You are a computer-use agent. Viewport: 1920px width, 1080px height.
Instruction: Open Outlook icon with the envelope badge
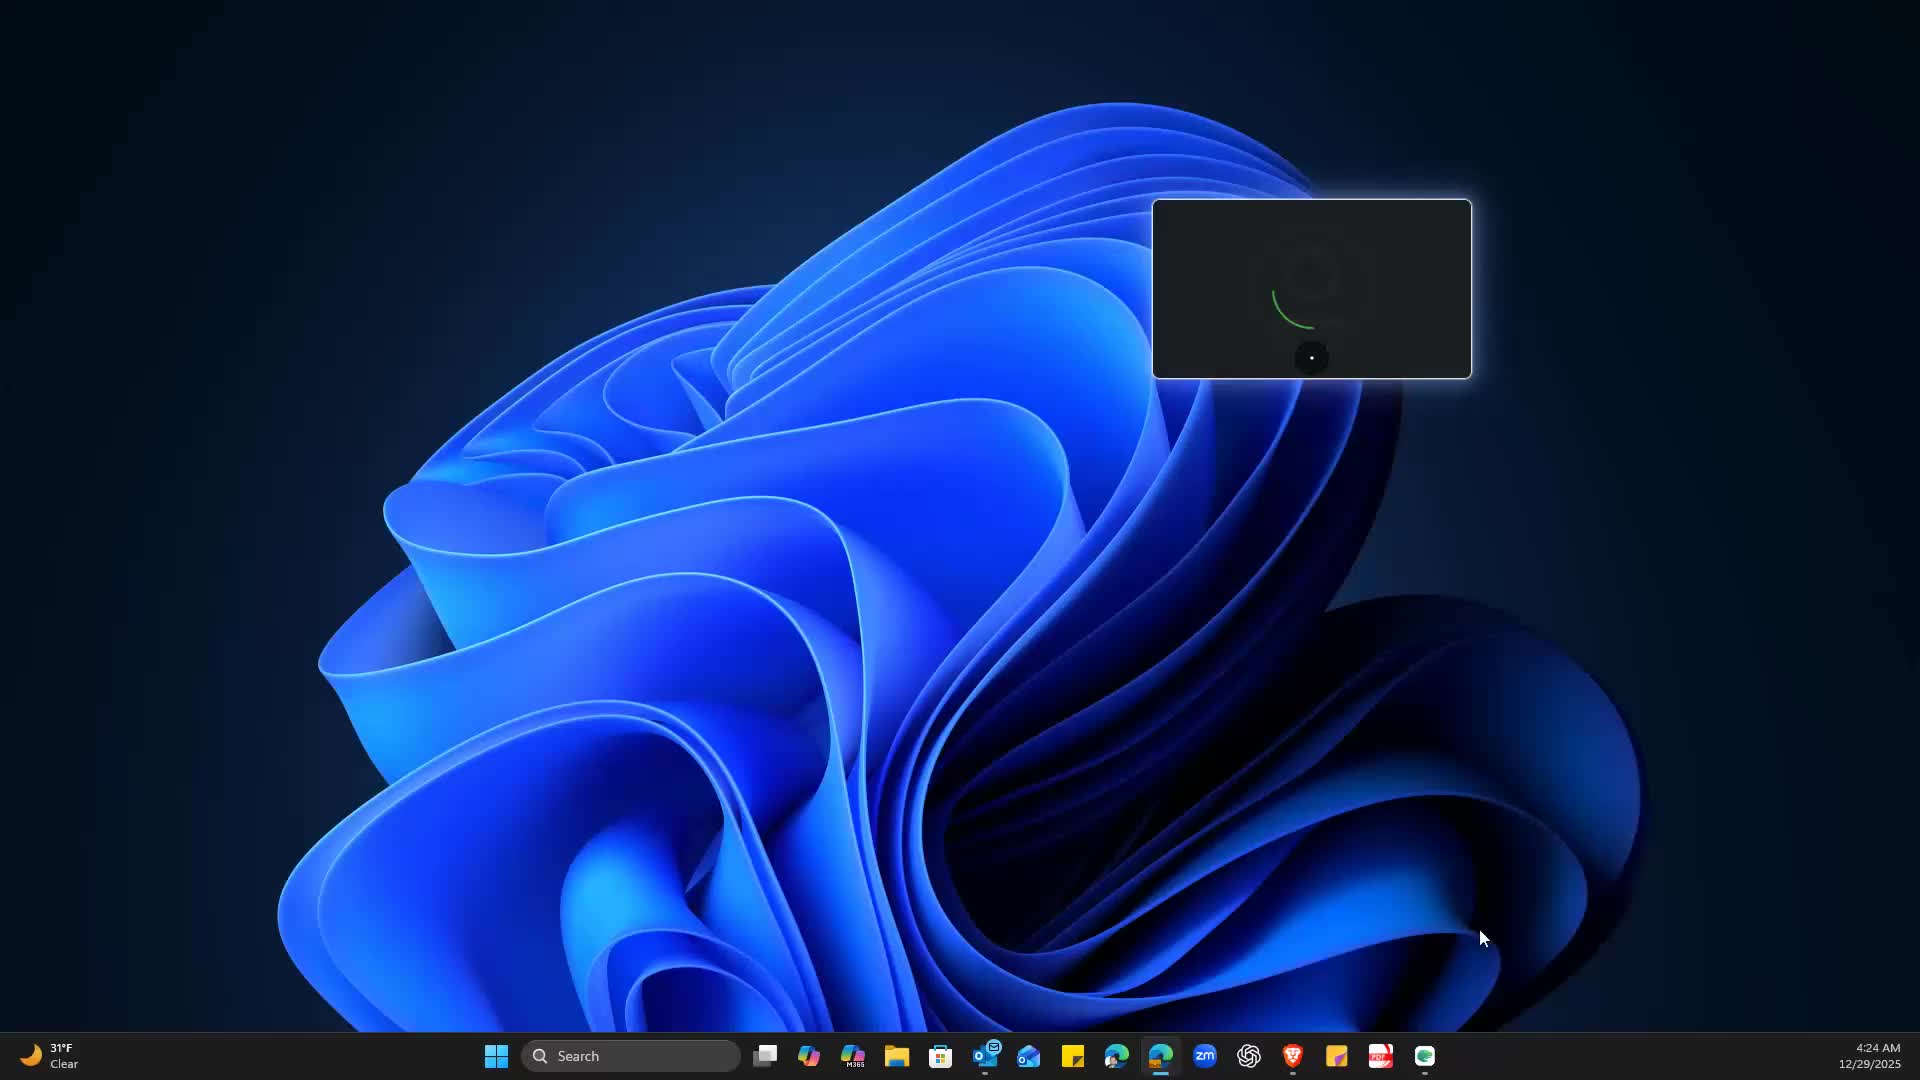(x=986, y=1056)
